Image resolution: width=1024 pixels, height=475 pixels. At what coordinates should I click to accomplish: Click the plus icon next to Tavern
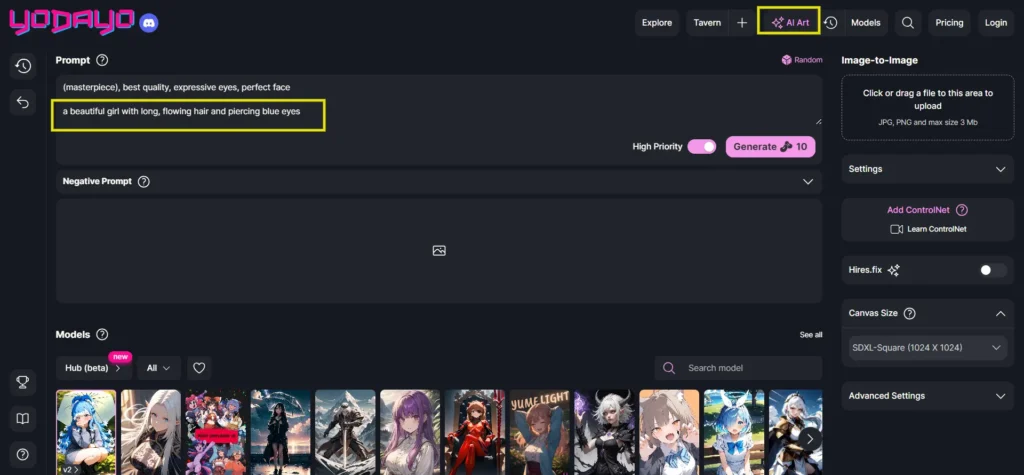[x=742, y=23]
